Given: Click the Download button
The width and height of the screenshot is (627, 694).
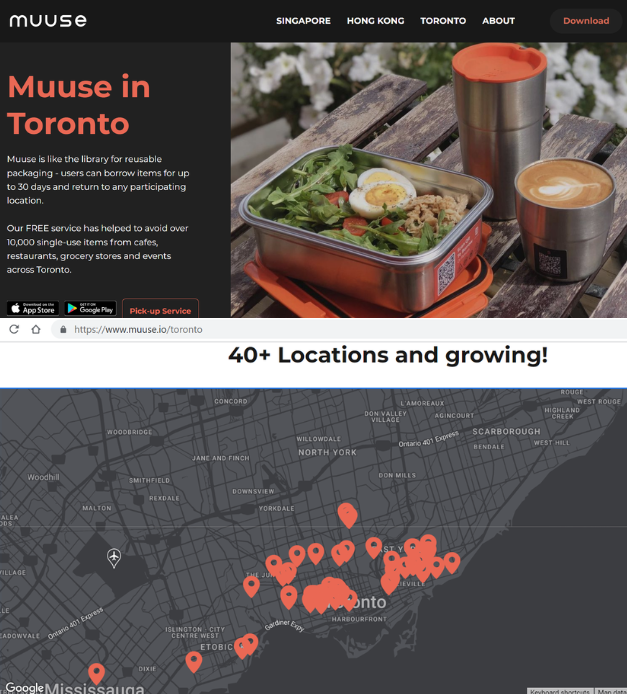Looking at the screenshot, I should (586, 21).
